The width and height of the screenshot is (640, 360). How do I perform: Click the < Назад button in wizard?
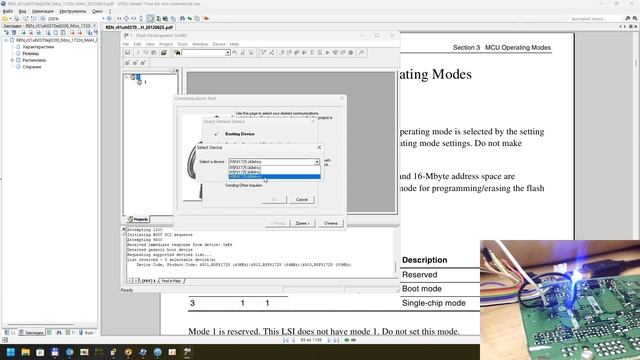(278, 223)
